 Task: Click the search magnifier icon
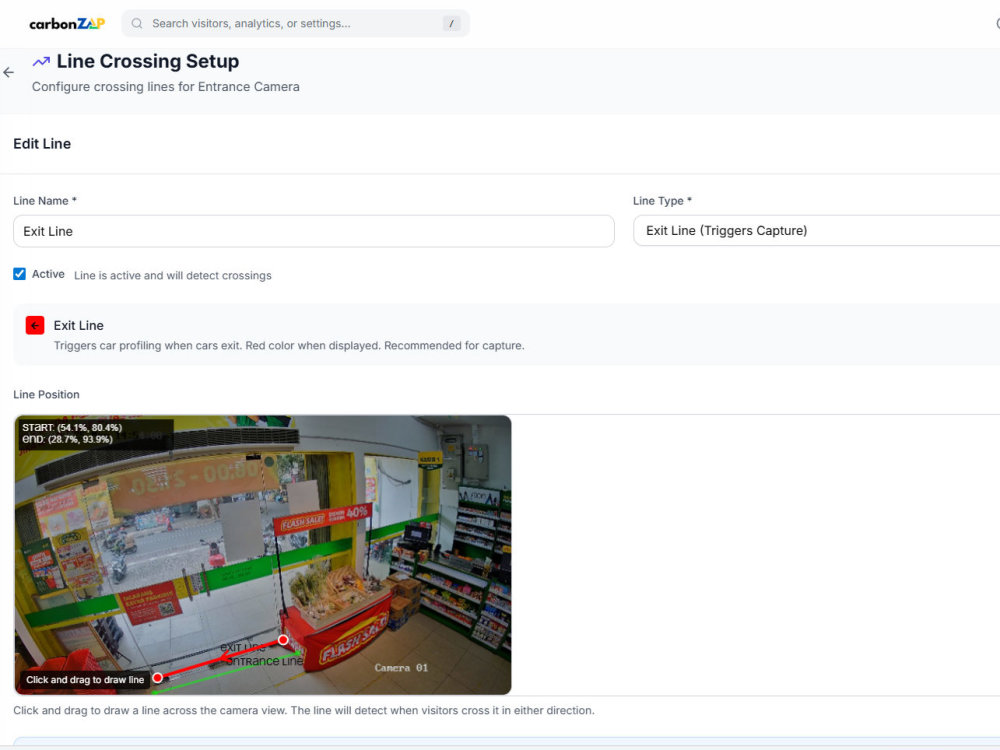pyautogui.click(x=136, y=24)
